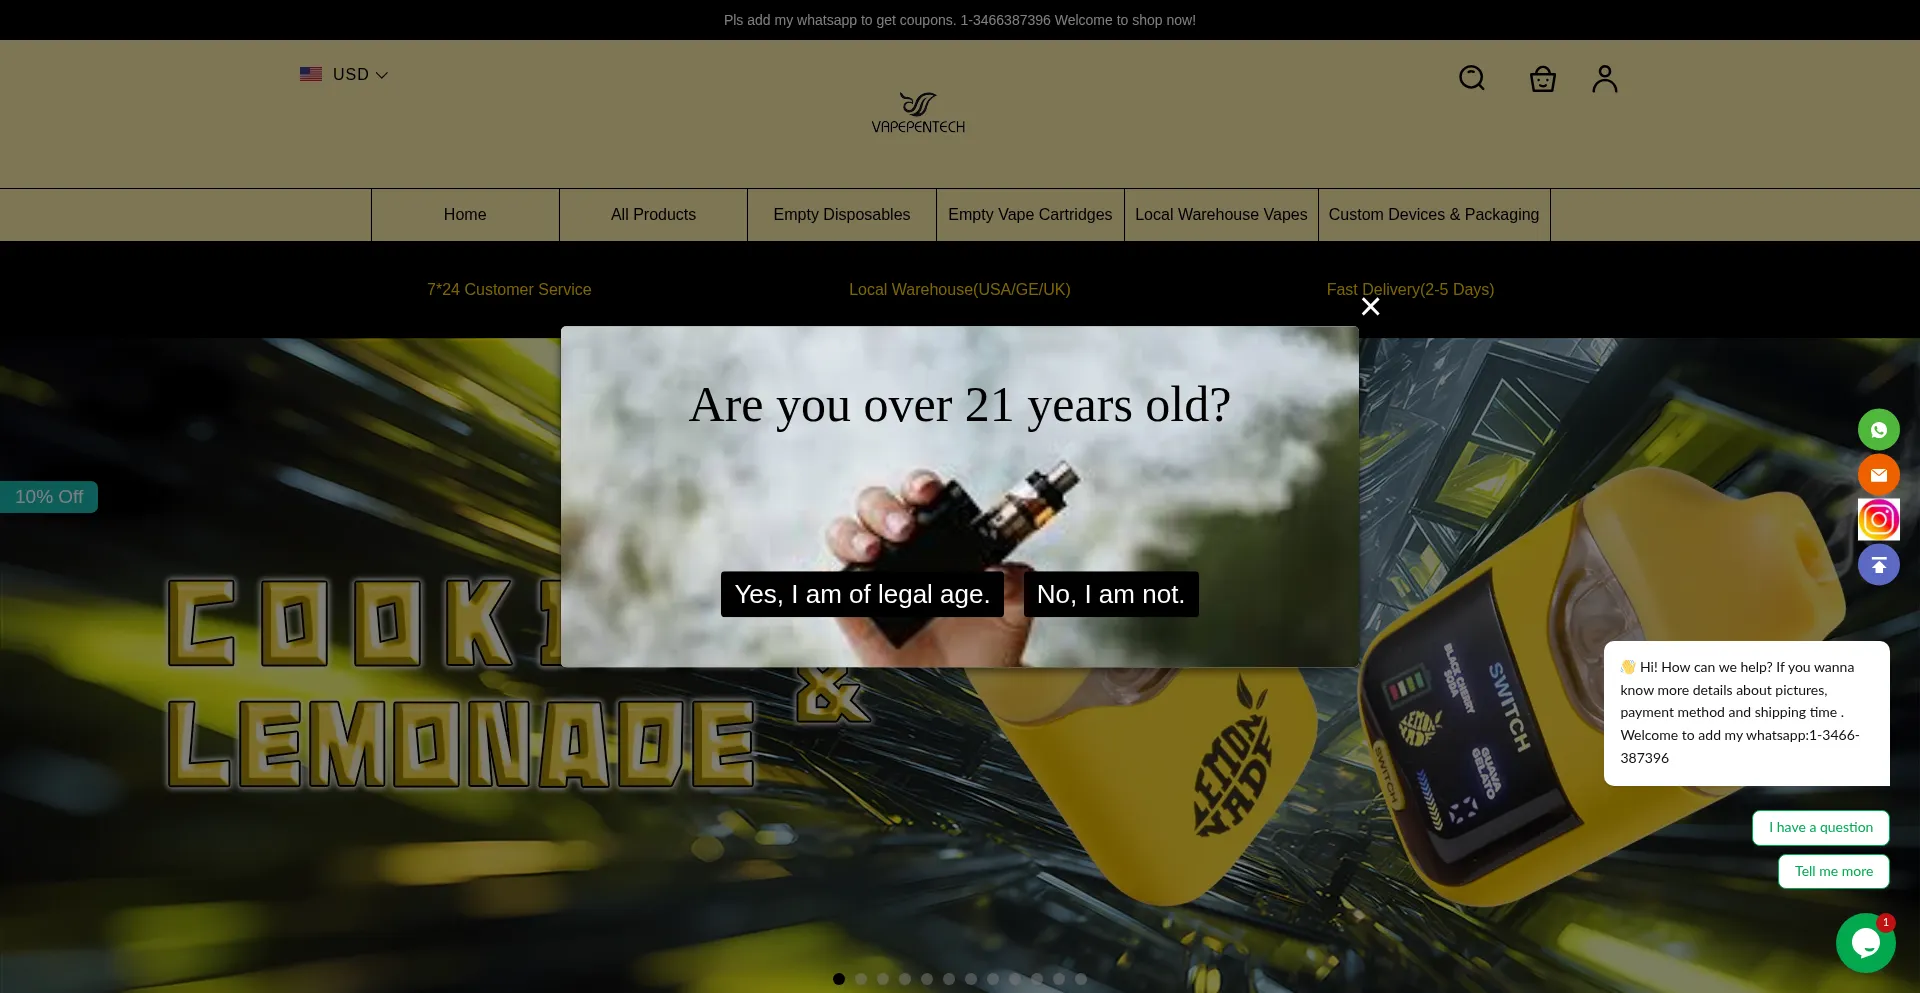Open Local Warehouse Vapes menu item
Screen dimensions: 1920x993
click(1221, 215)
